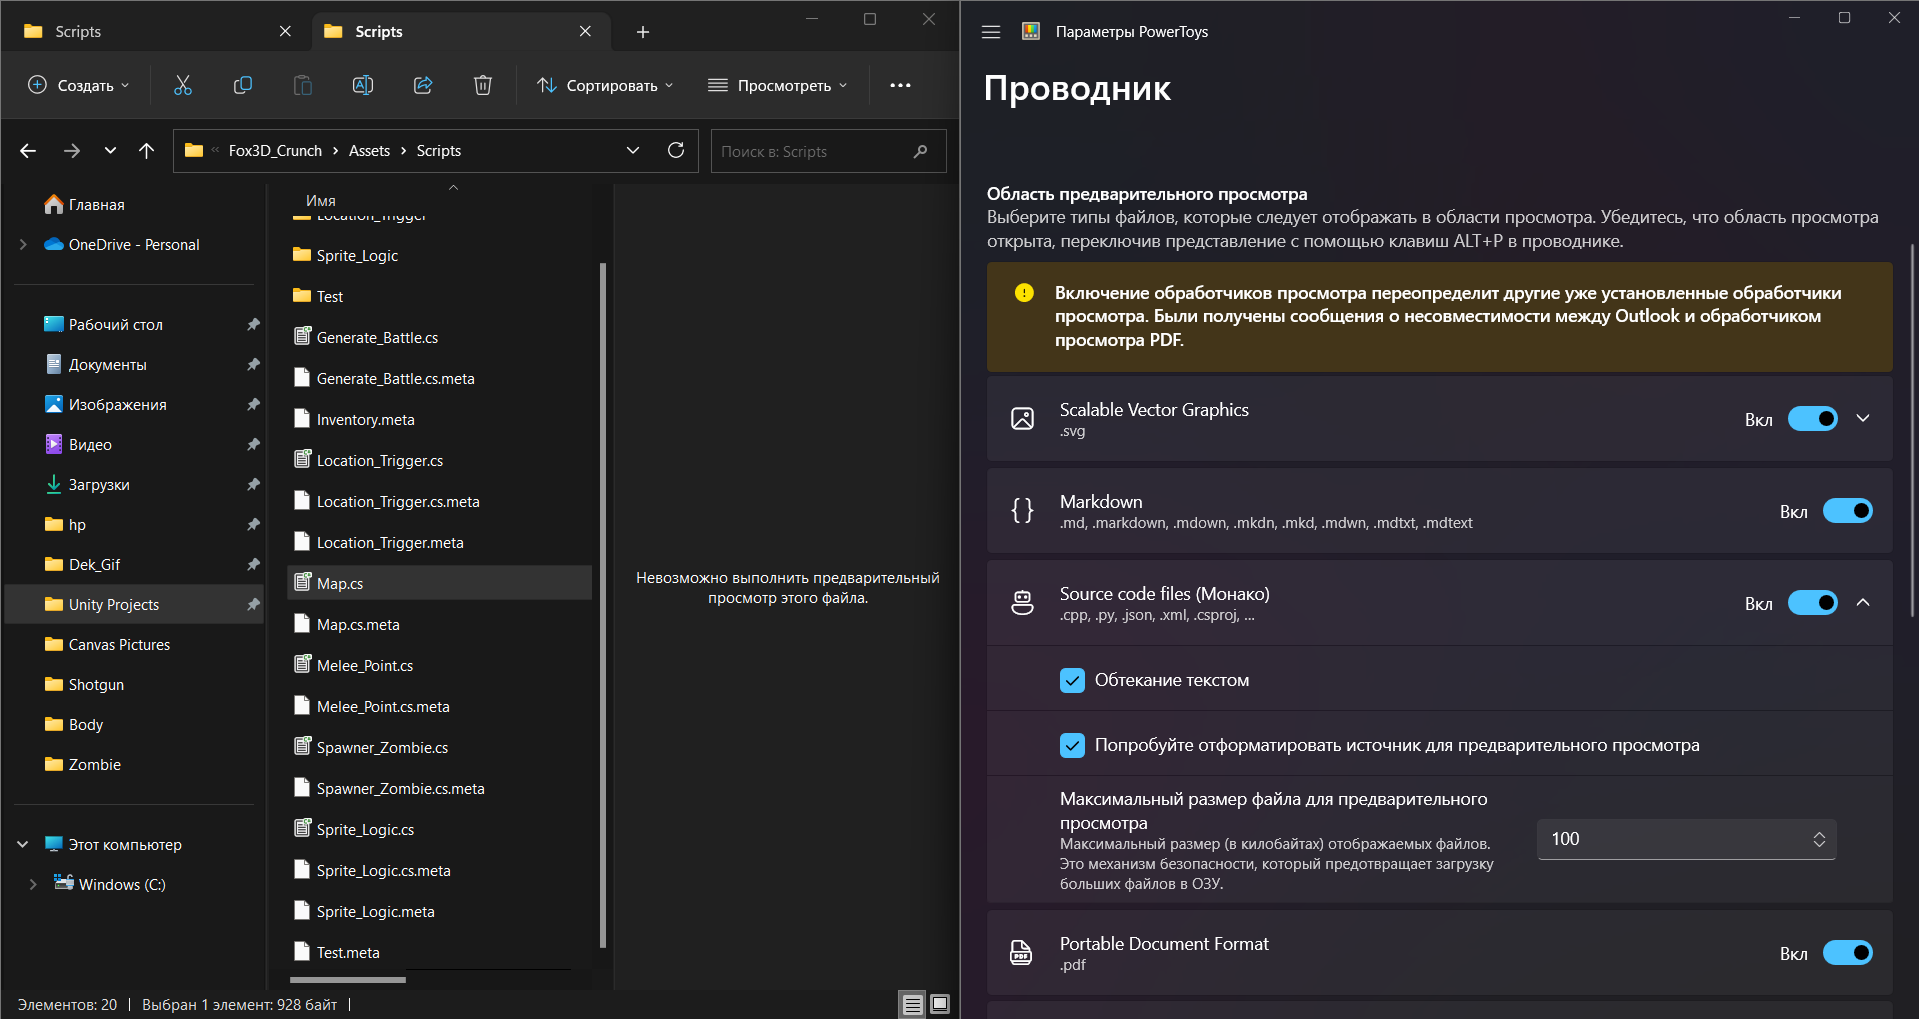Click the refresh icon in the address bar
This screenshot has width=1919, height=1019.
(x=676, y=150)
